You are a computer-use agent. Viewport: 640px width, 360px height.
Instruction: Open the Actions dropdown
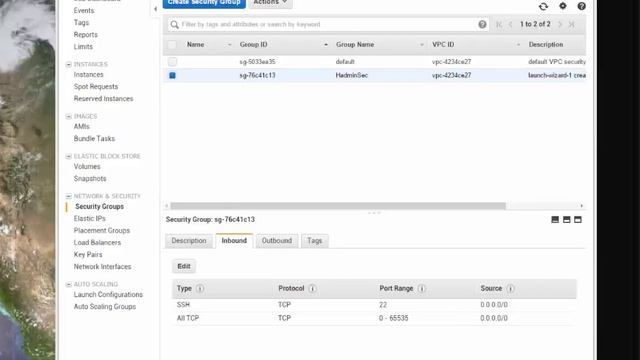(270, 3)
